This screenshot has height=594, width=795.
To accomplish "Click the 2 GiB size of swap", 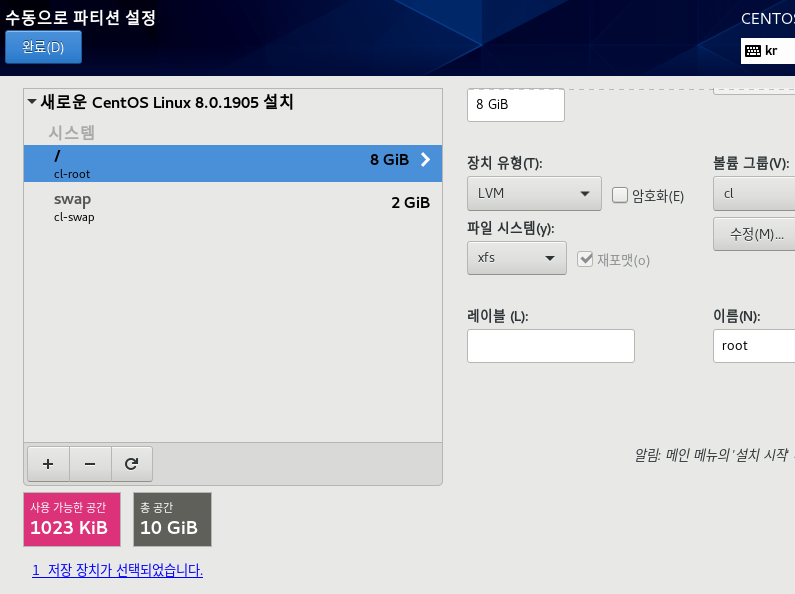I will pos(410,203).
